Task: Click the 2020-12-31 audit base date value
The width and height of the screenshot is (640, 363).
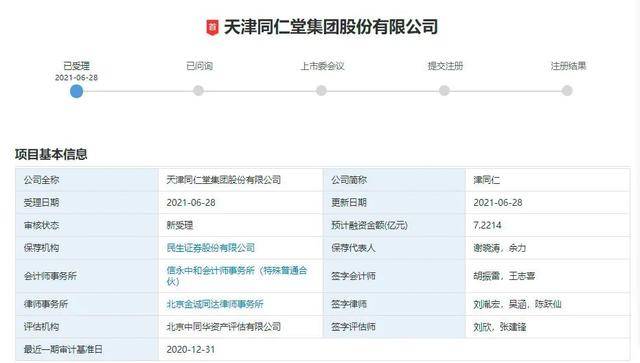Action: coord(191,349)
